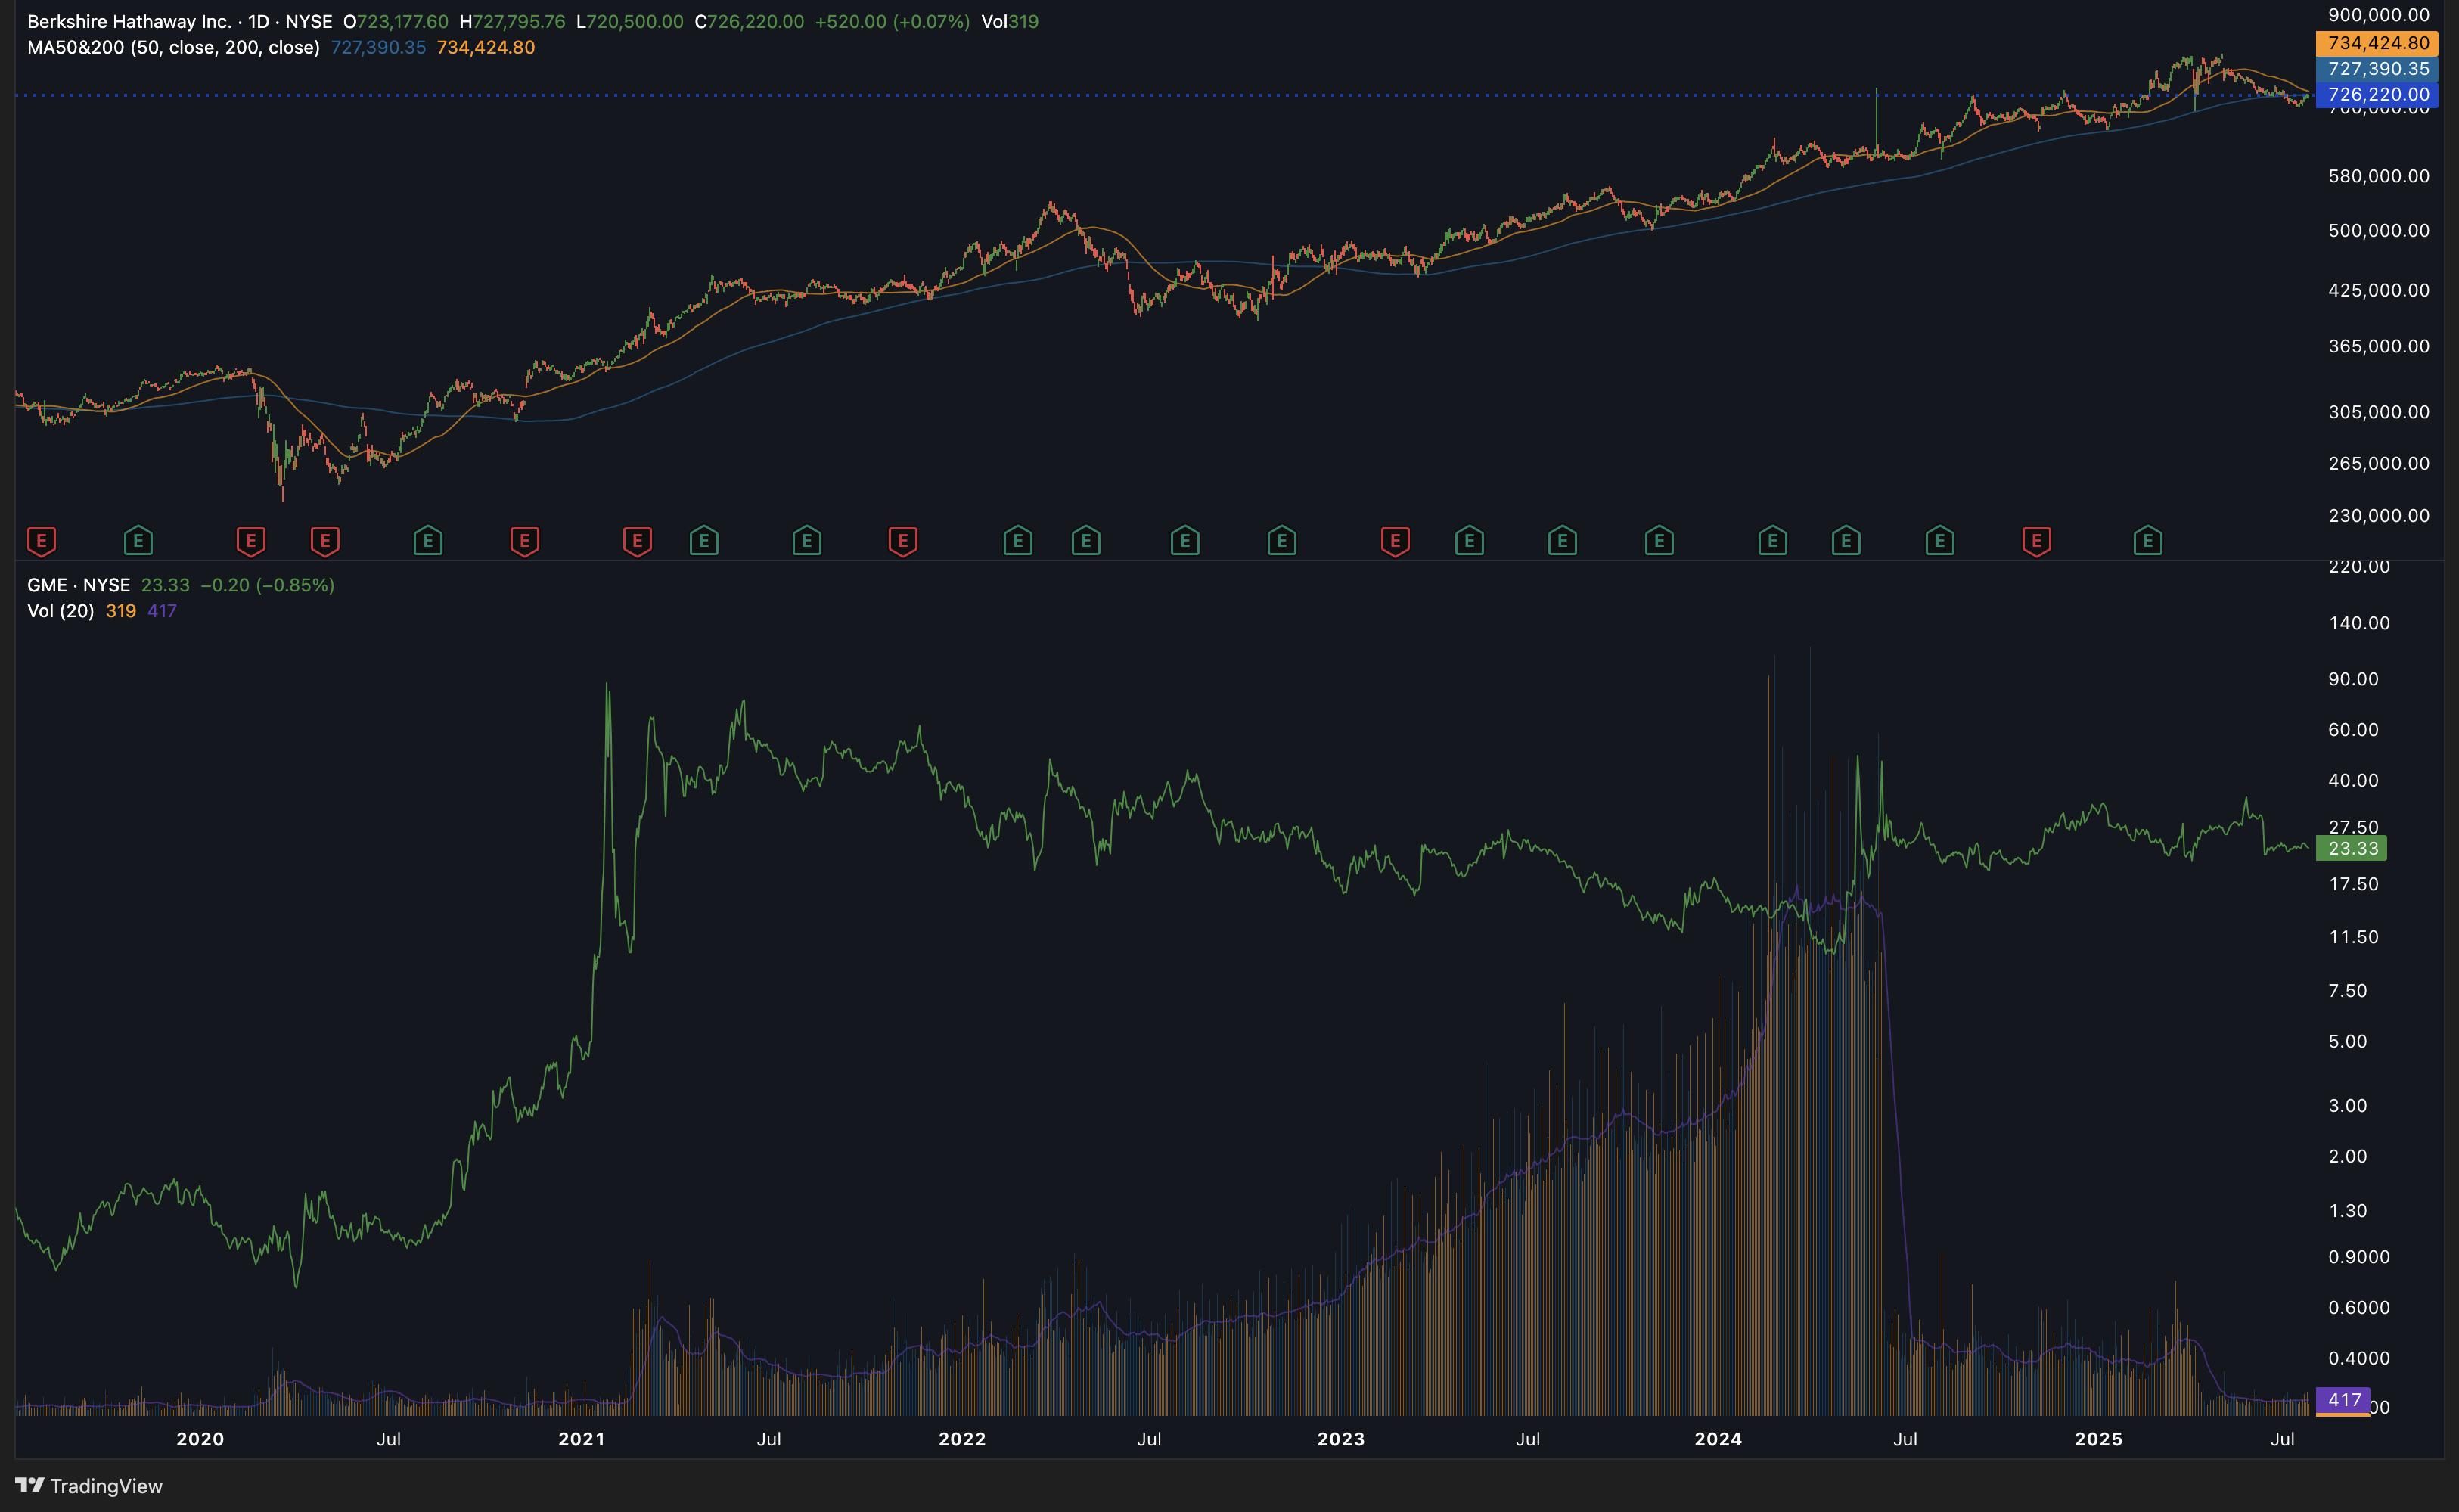The height and width of the screenshot is (1512, 2459).
Task: Click the green earnings marker from late 2019
Action: coord(138,541)
